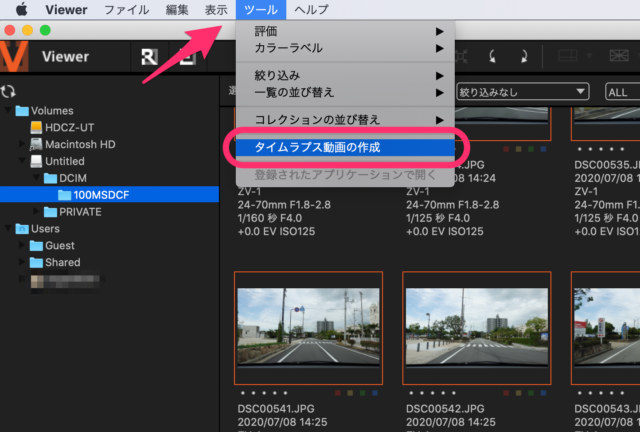Apply red color label to DSC00542.JPG

[506, 393]
